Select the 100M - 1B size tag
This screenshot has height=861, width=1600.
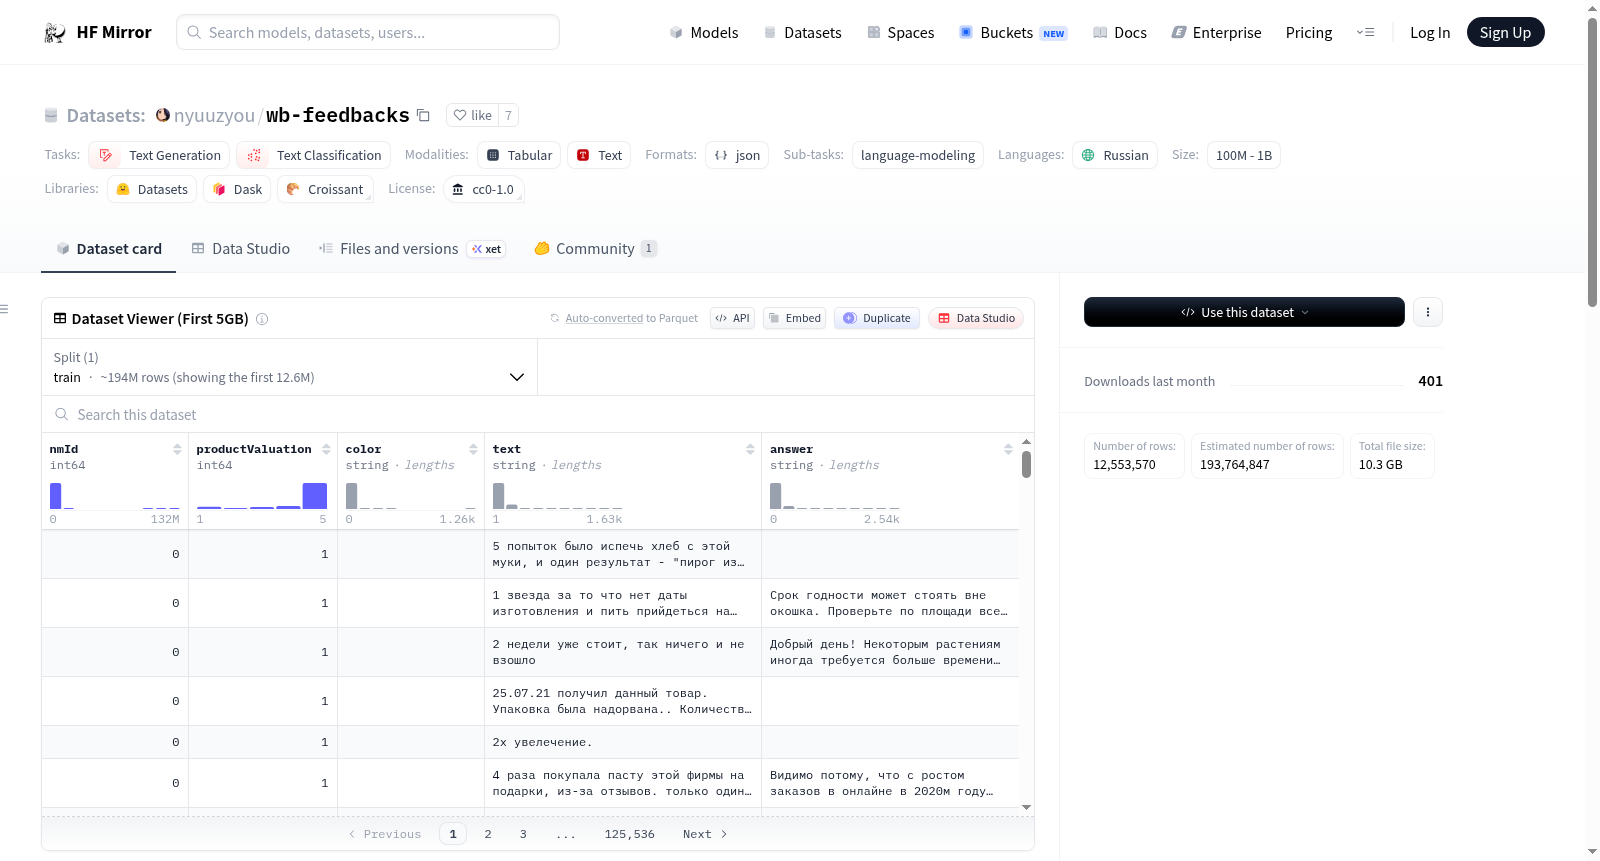[x=1244, y=155]
